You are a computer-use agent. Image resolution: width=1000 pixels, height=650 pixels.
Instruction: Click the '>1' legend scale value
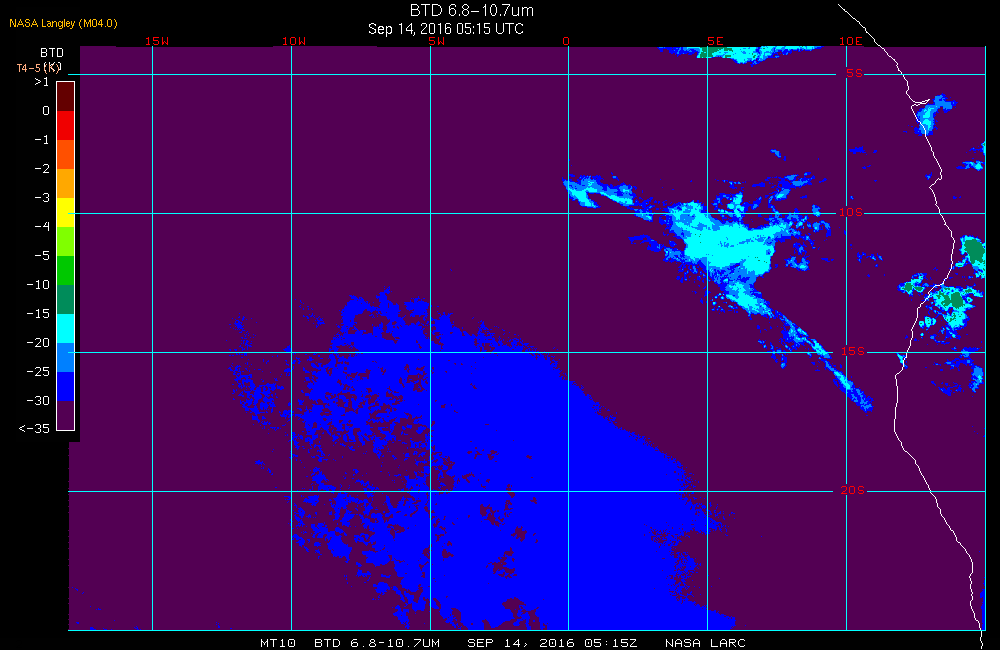coord(42,82)
